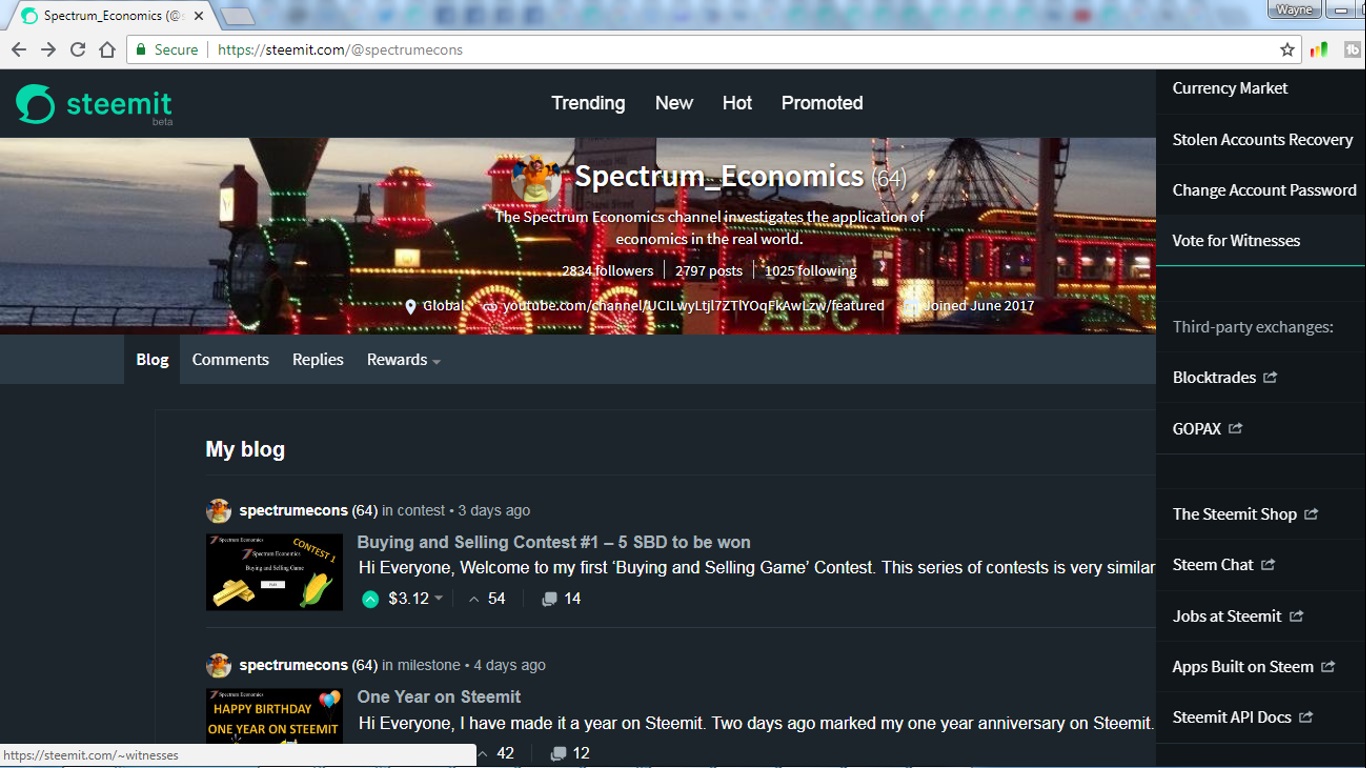Open the Buying and Selling Contest #1 post title
The image size is (1366, 768).
click(x=554, y=542)
